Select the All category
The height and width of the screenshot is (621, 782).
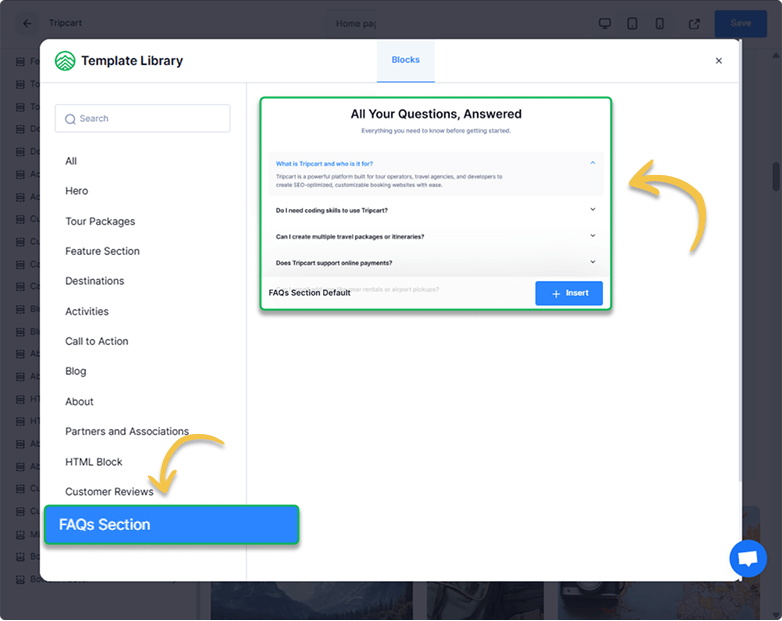tap(71, 161)
